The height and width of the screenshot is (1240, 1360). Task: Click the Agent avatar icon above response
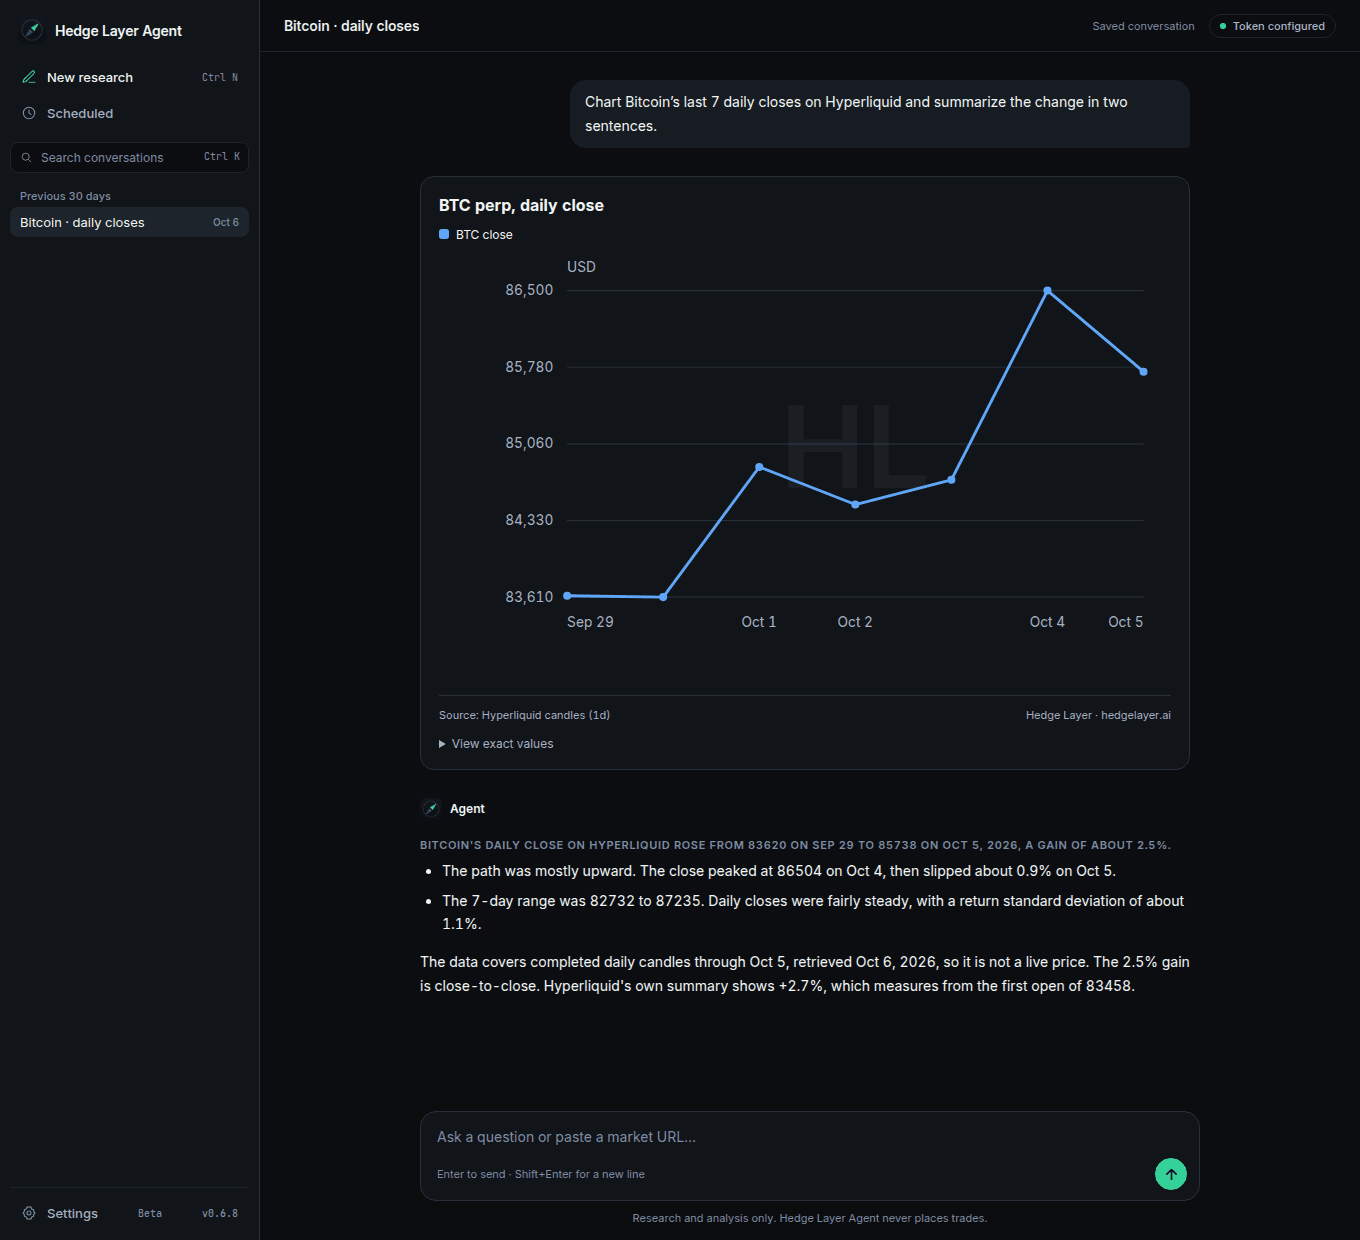[x=431, y=808]
